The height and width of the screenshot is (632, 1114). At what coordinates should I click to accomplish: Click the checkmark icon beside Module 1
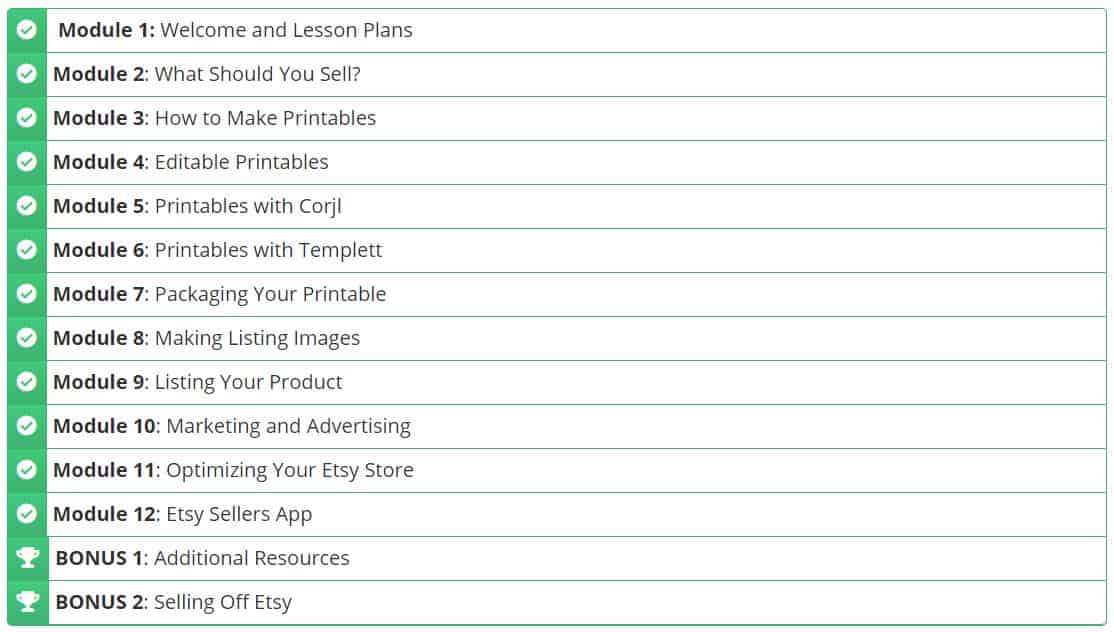pyautogui.click(x=26, y=30)
